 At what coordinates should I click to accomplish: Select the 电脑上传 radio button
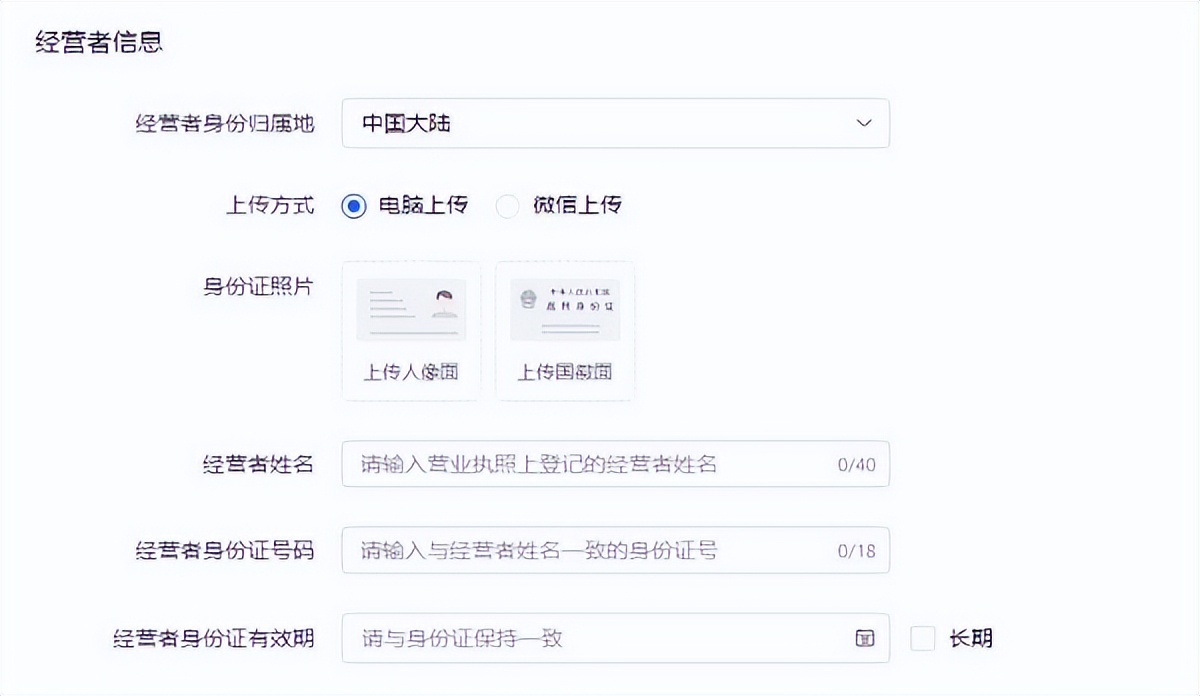354,206
